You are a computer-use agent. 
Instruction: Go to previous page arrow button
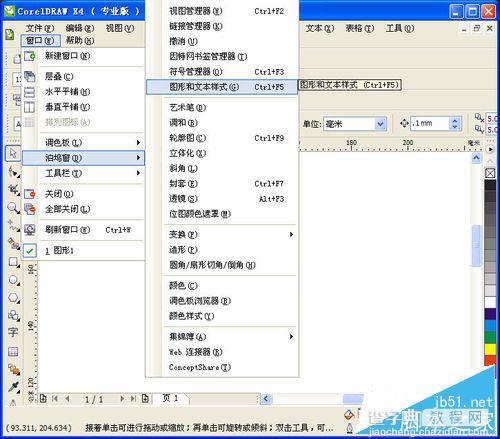[68, 399]
